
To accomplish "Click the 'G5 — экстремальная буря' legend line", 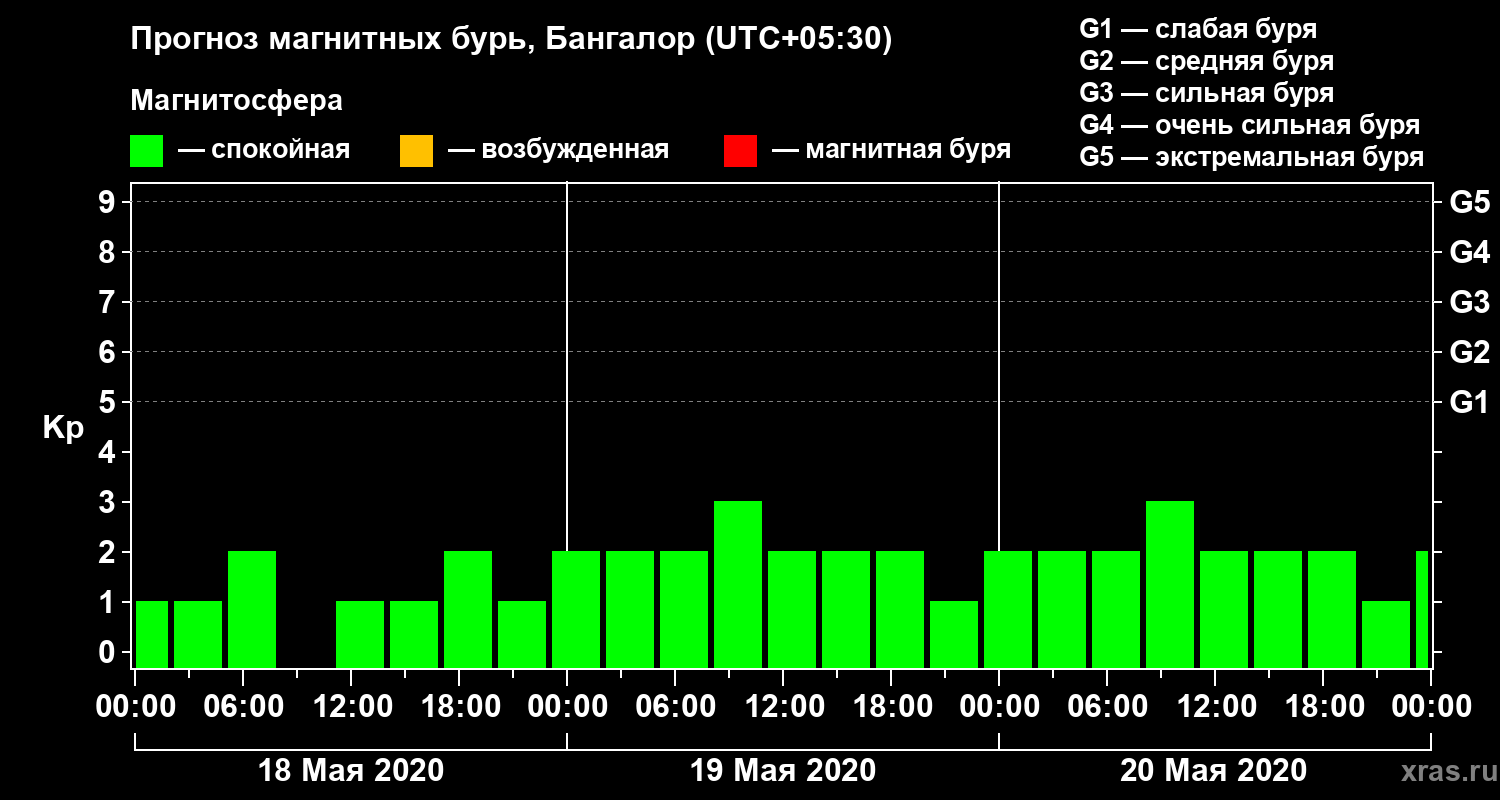I will [1252, 158].
